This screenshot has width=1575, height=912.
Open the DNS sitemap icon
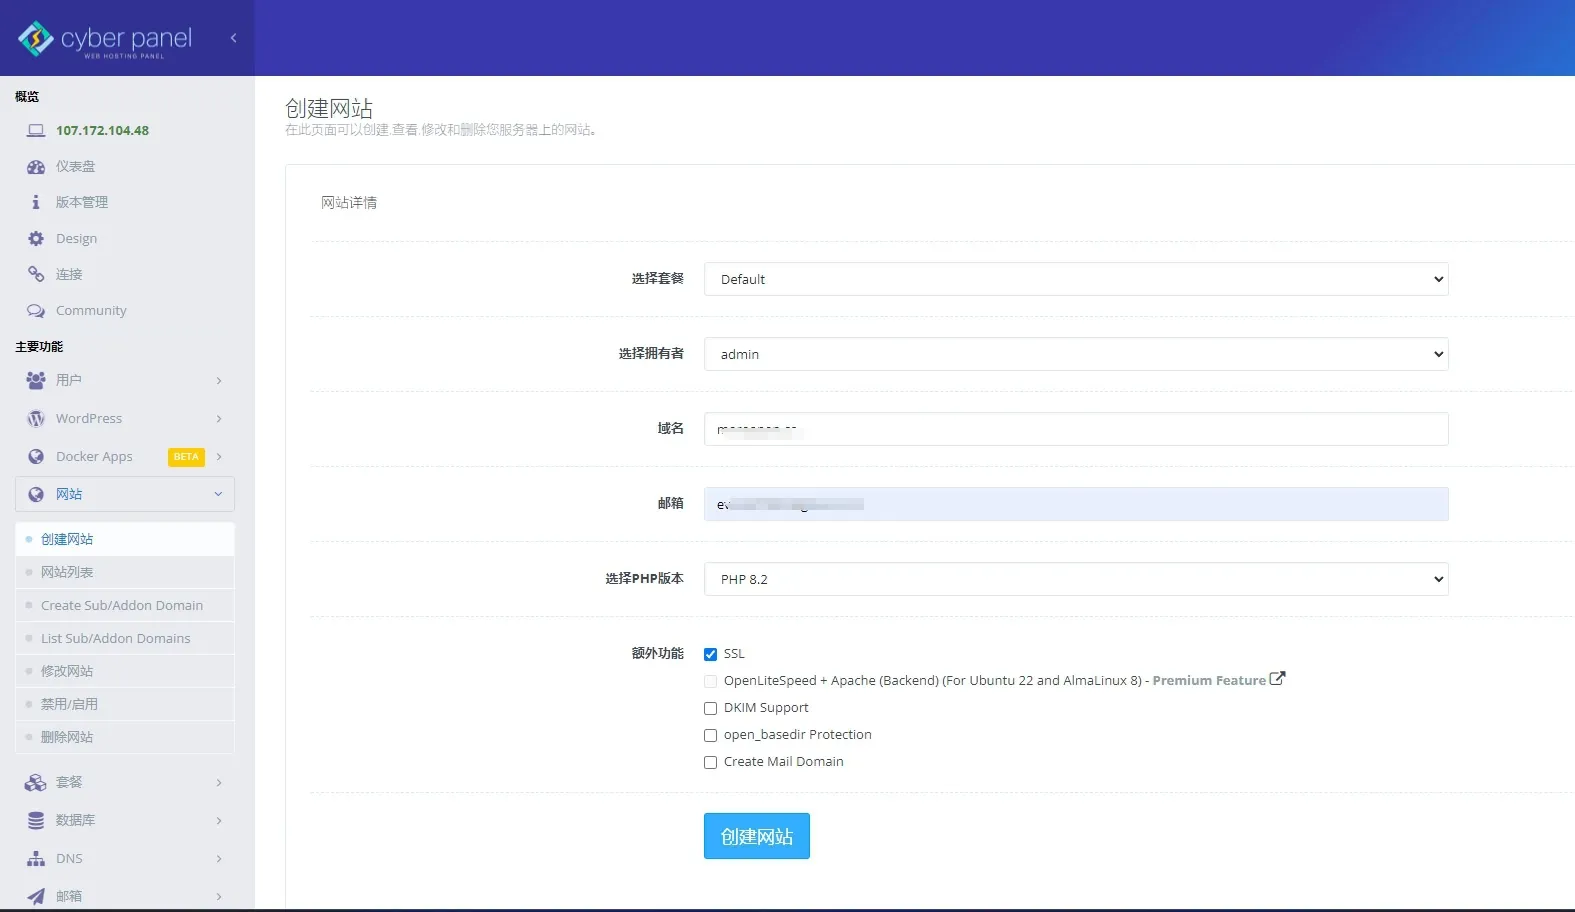[36, 859]
